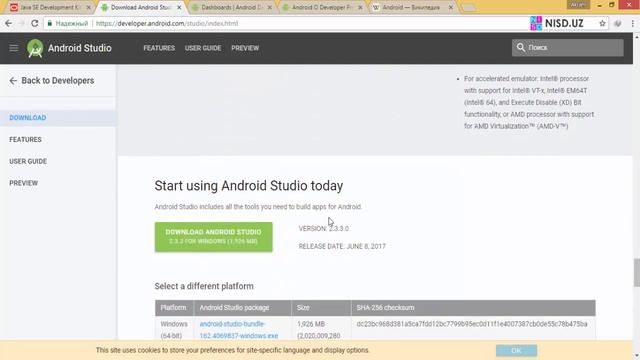
Task: Click Back to Developers link
Action: (x=58, y=81)
